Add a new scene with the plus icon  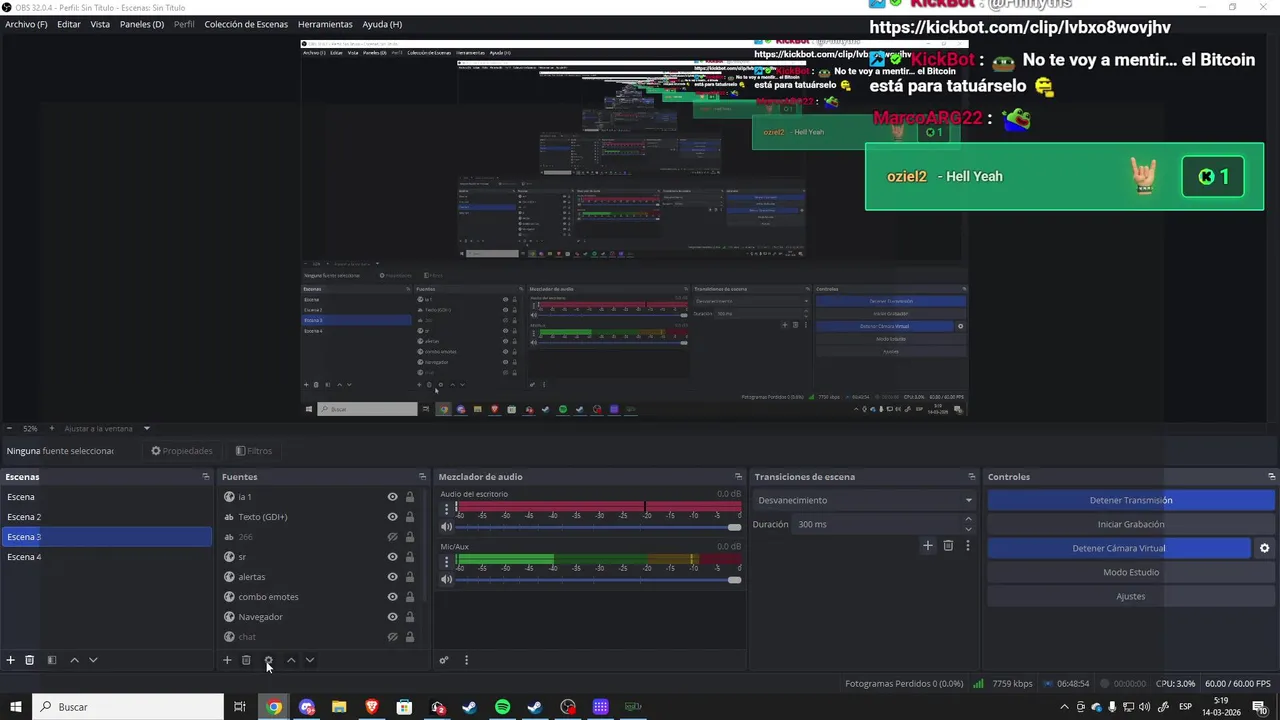[x=11, y=660]
